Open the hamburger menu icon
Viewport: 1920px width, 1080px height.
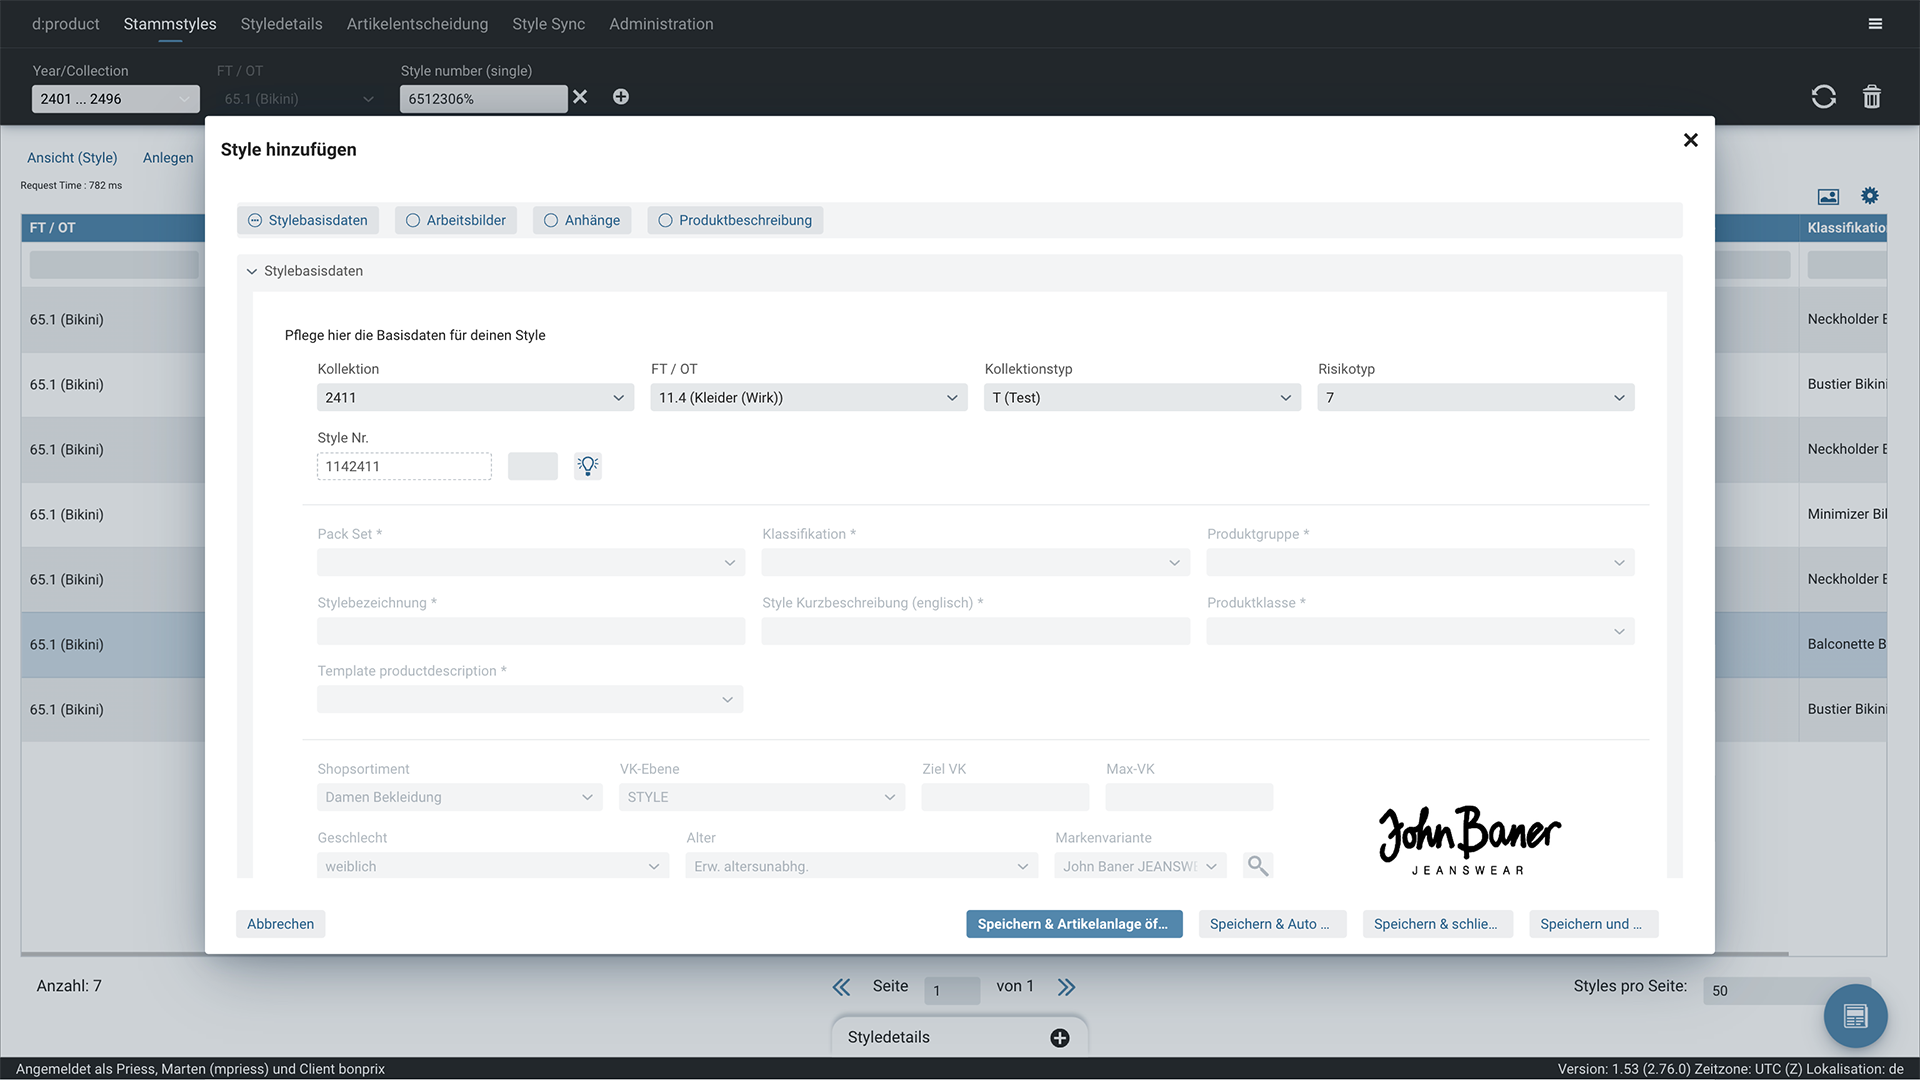coord(1875,24)
